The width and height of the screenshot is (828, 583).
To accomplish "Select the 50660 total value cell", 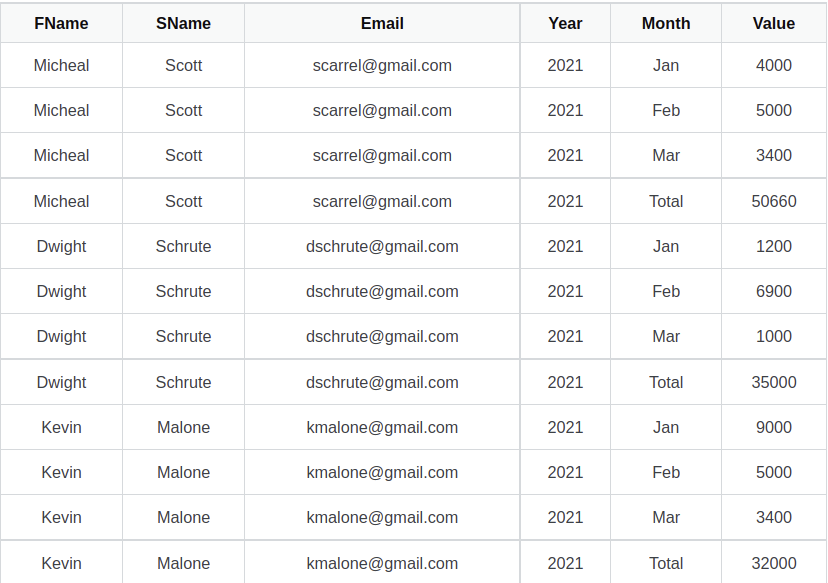I will point(774,201).
